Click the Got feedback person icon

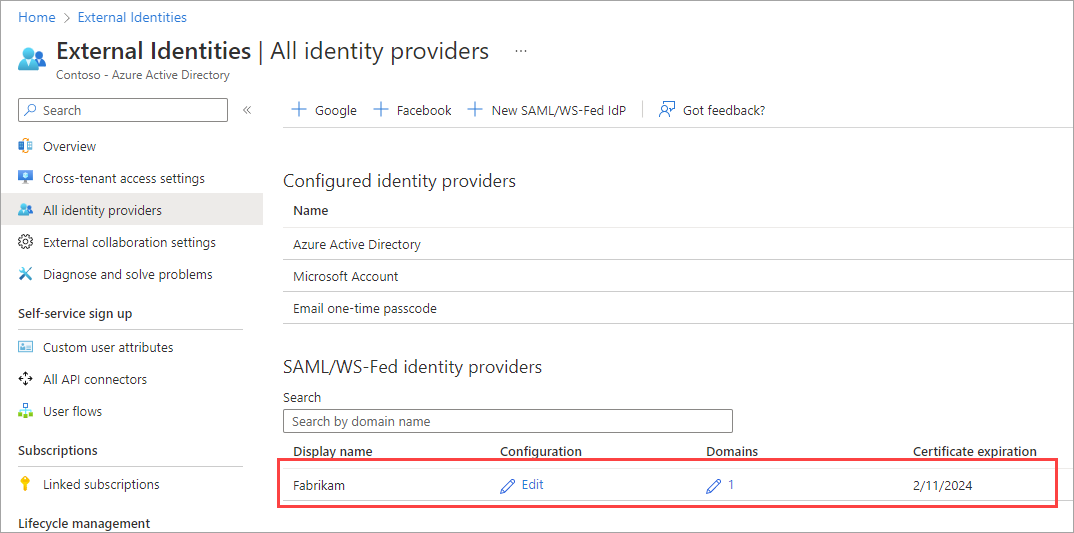coord(667,110)
